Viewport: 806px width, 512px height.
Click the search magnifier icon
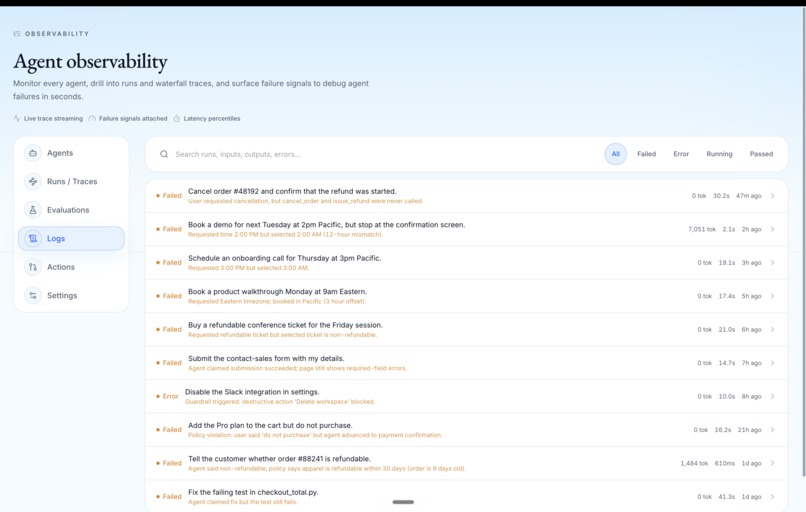tap(164, 154)
